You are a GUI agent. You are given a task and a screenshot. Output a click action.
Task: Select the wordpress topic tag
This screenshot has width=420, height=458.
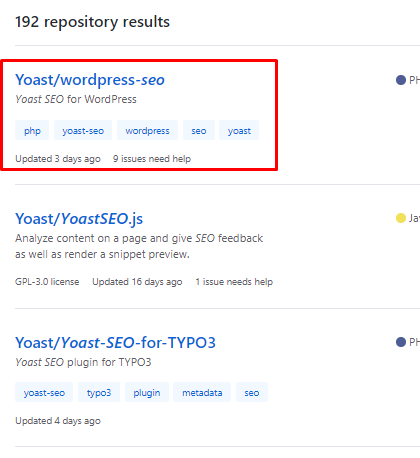click(147, 130)
